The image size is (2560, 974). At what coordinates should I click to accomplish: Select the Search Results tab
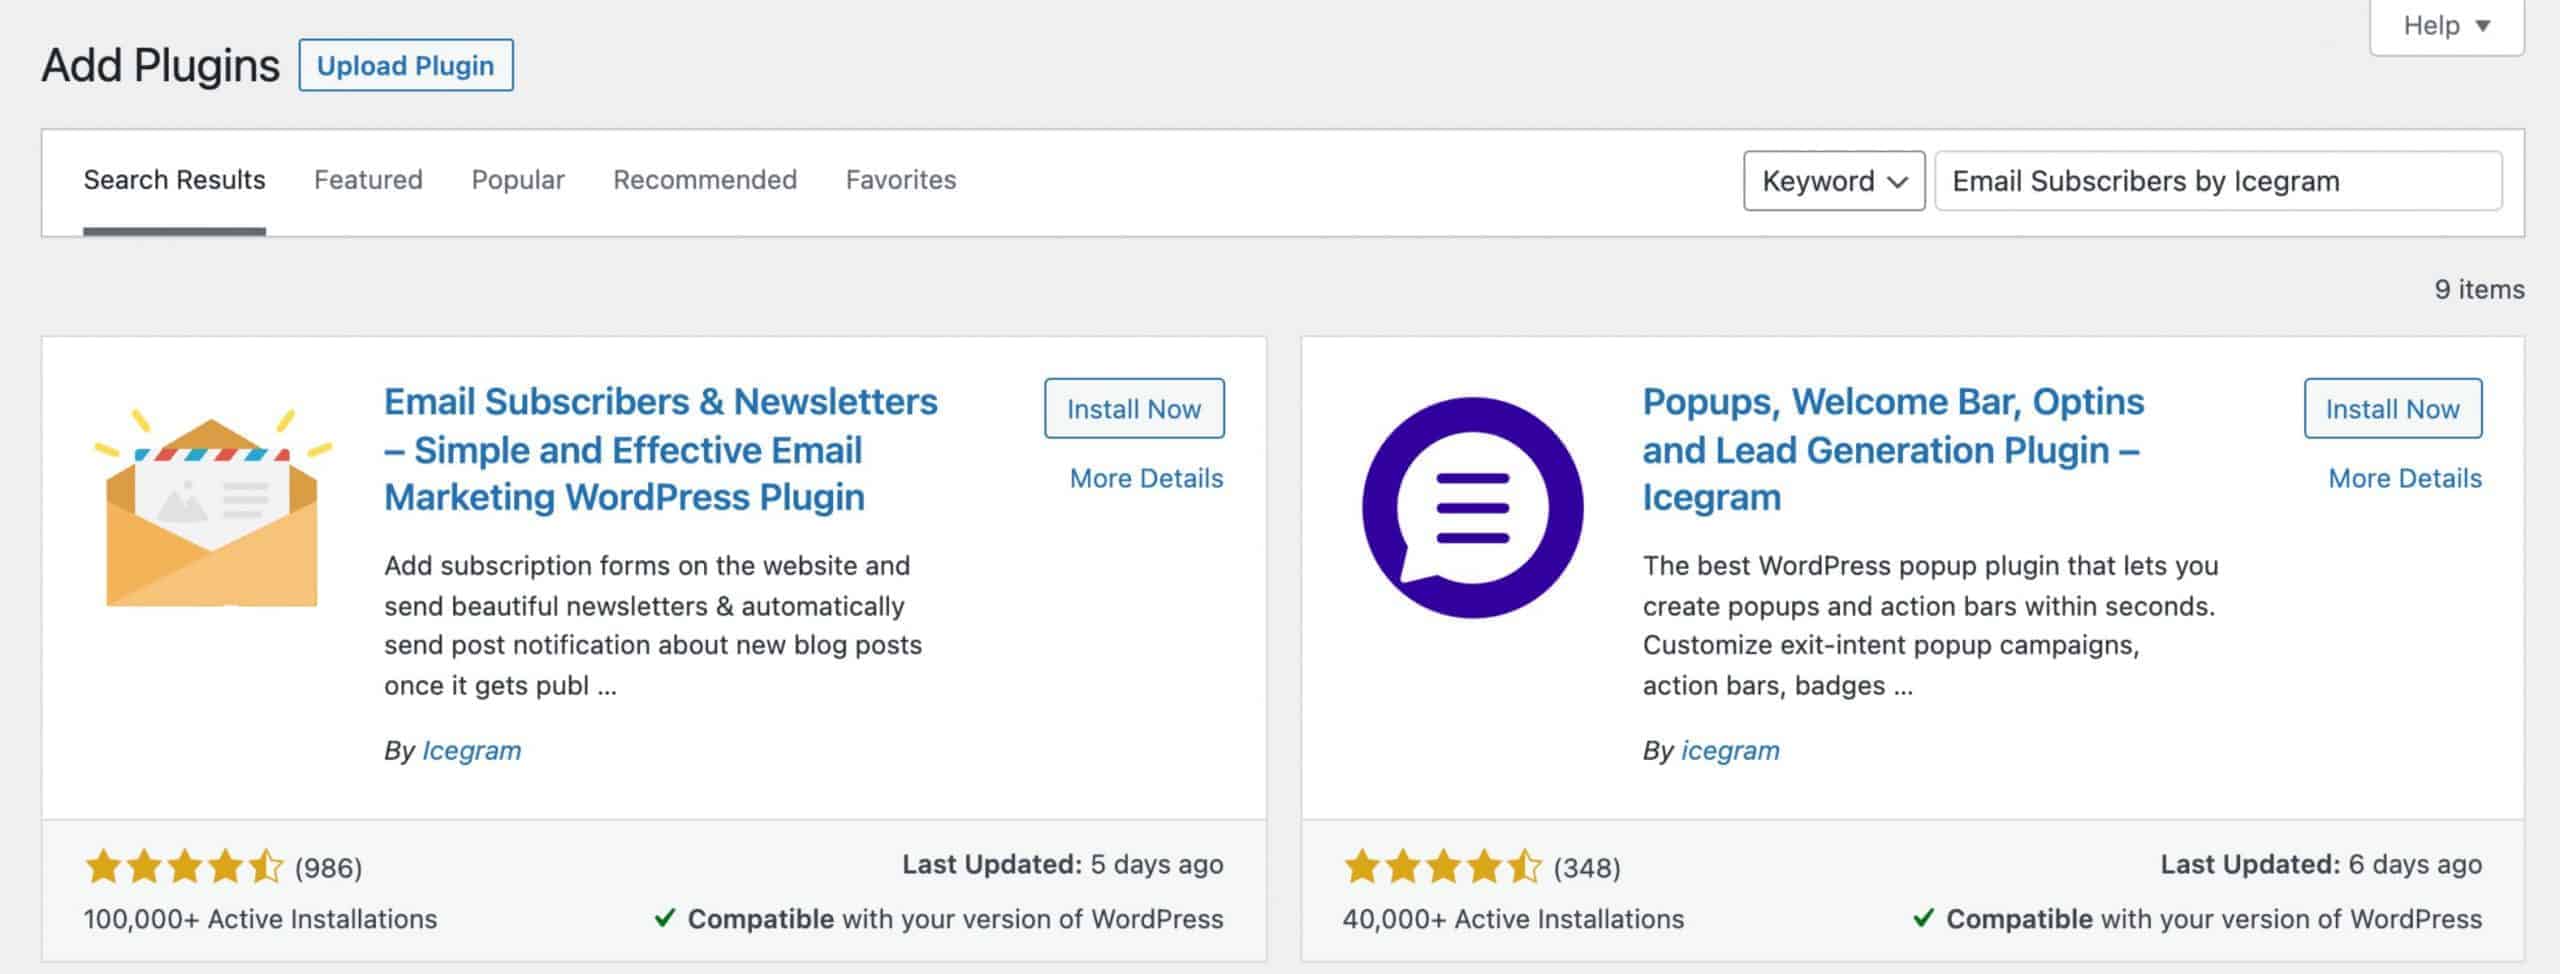click(174, 180)
